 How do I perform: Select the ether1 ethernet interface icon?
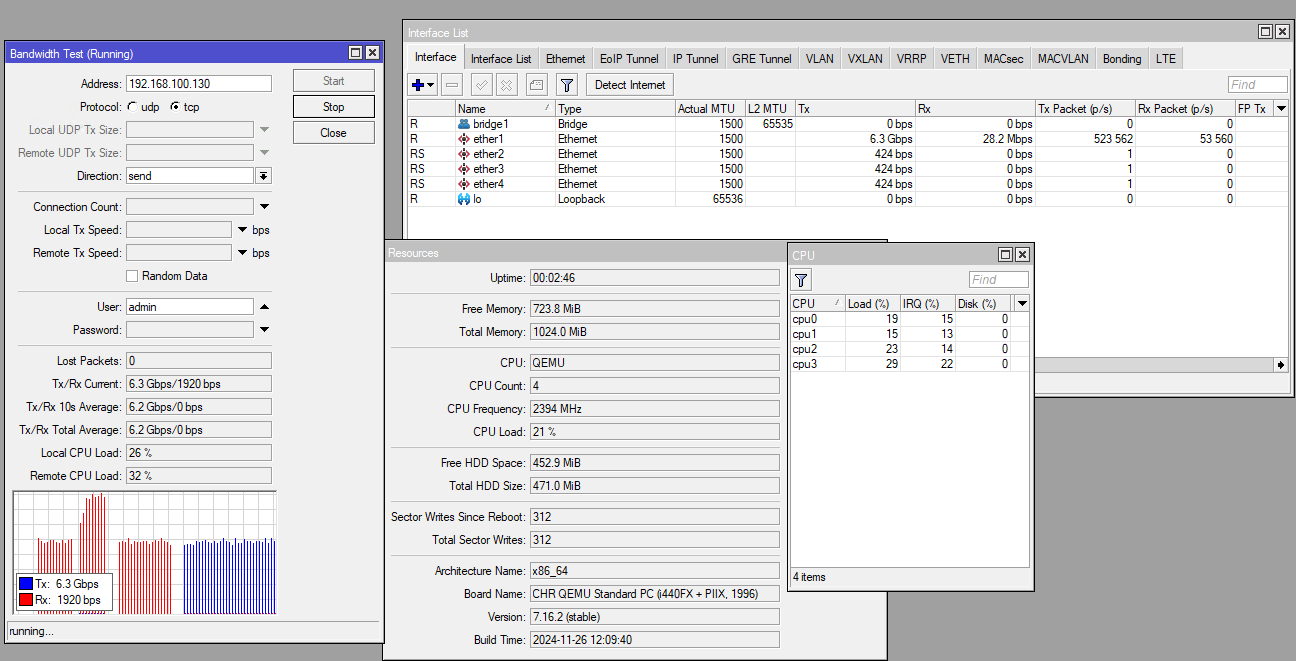(x=464, y=139)
